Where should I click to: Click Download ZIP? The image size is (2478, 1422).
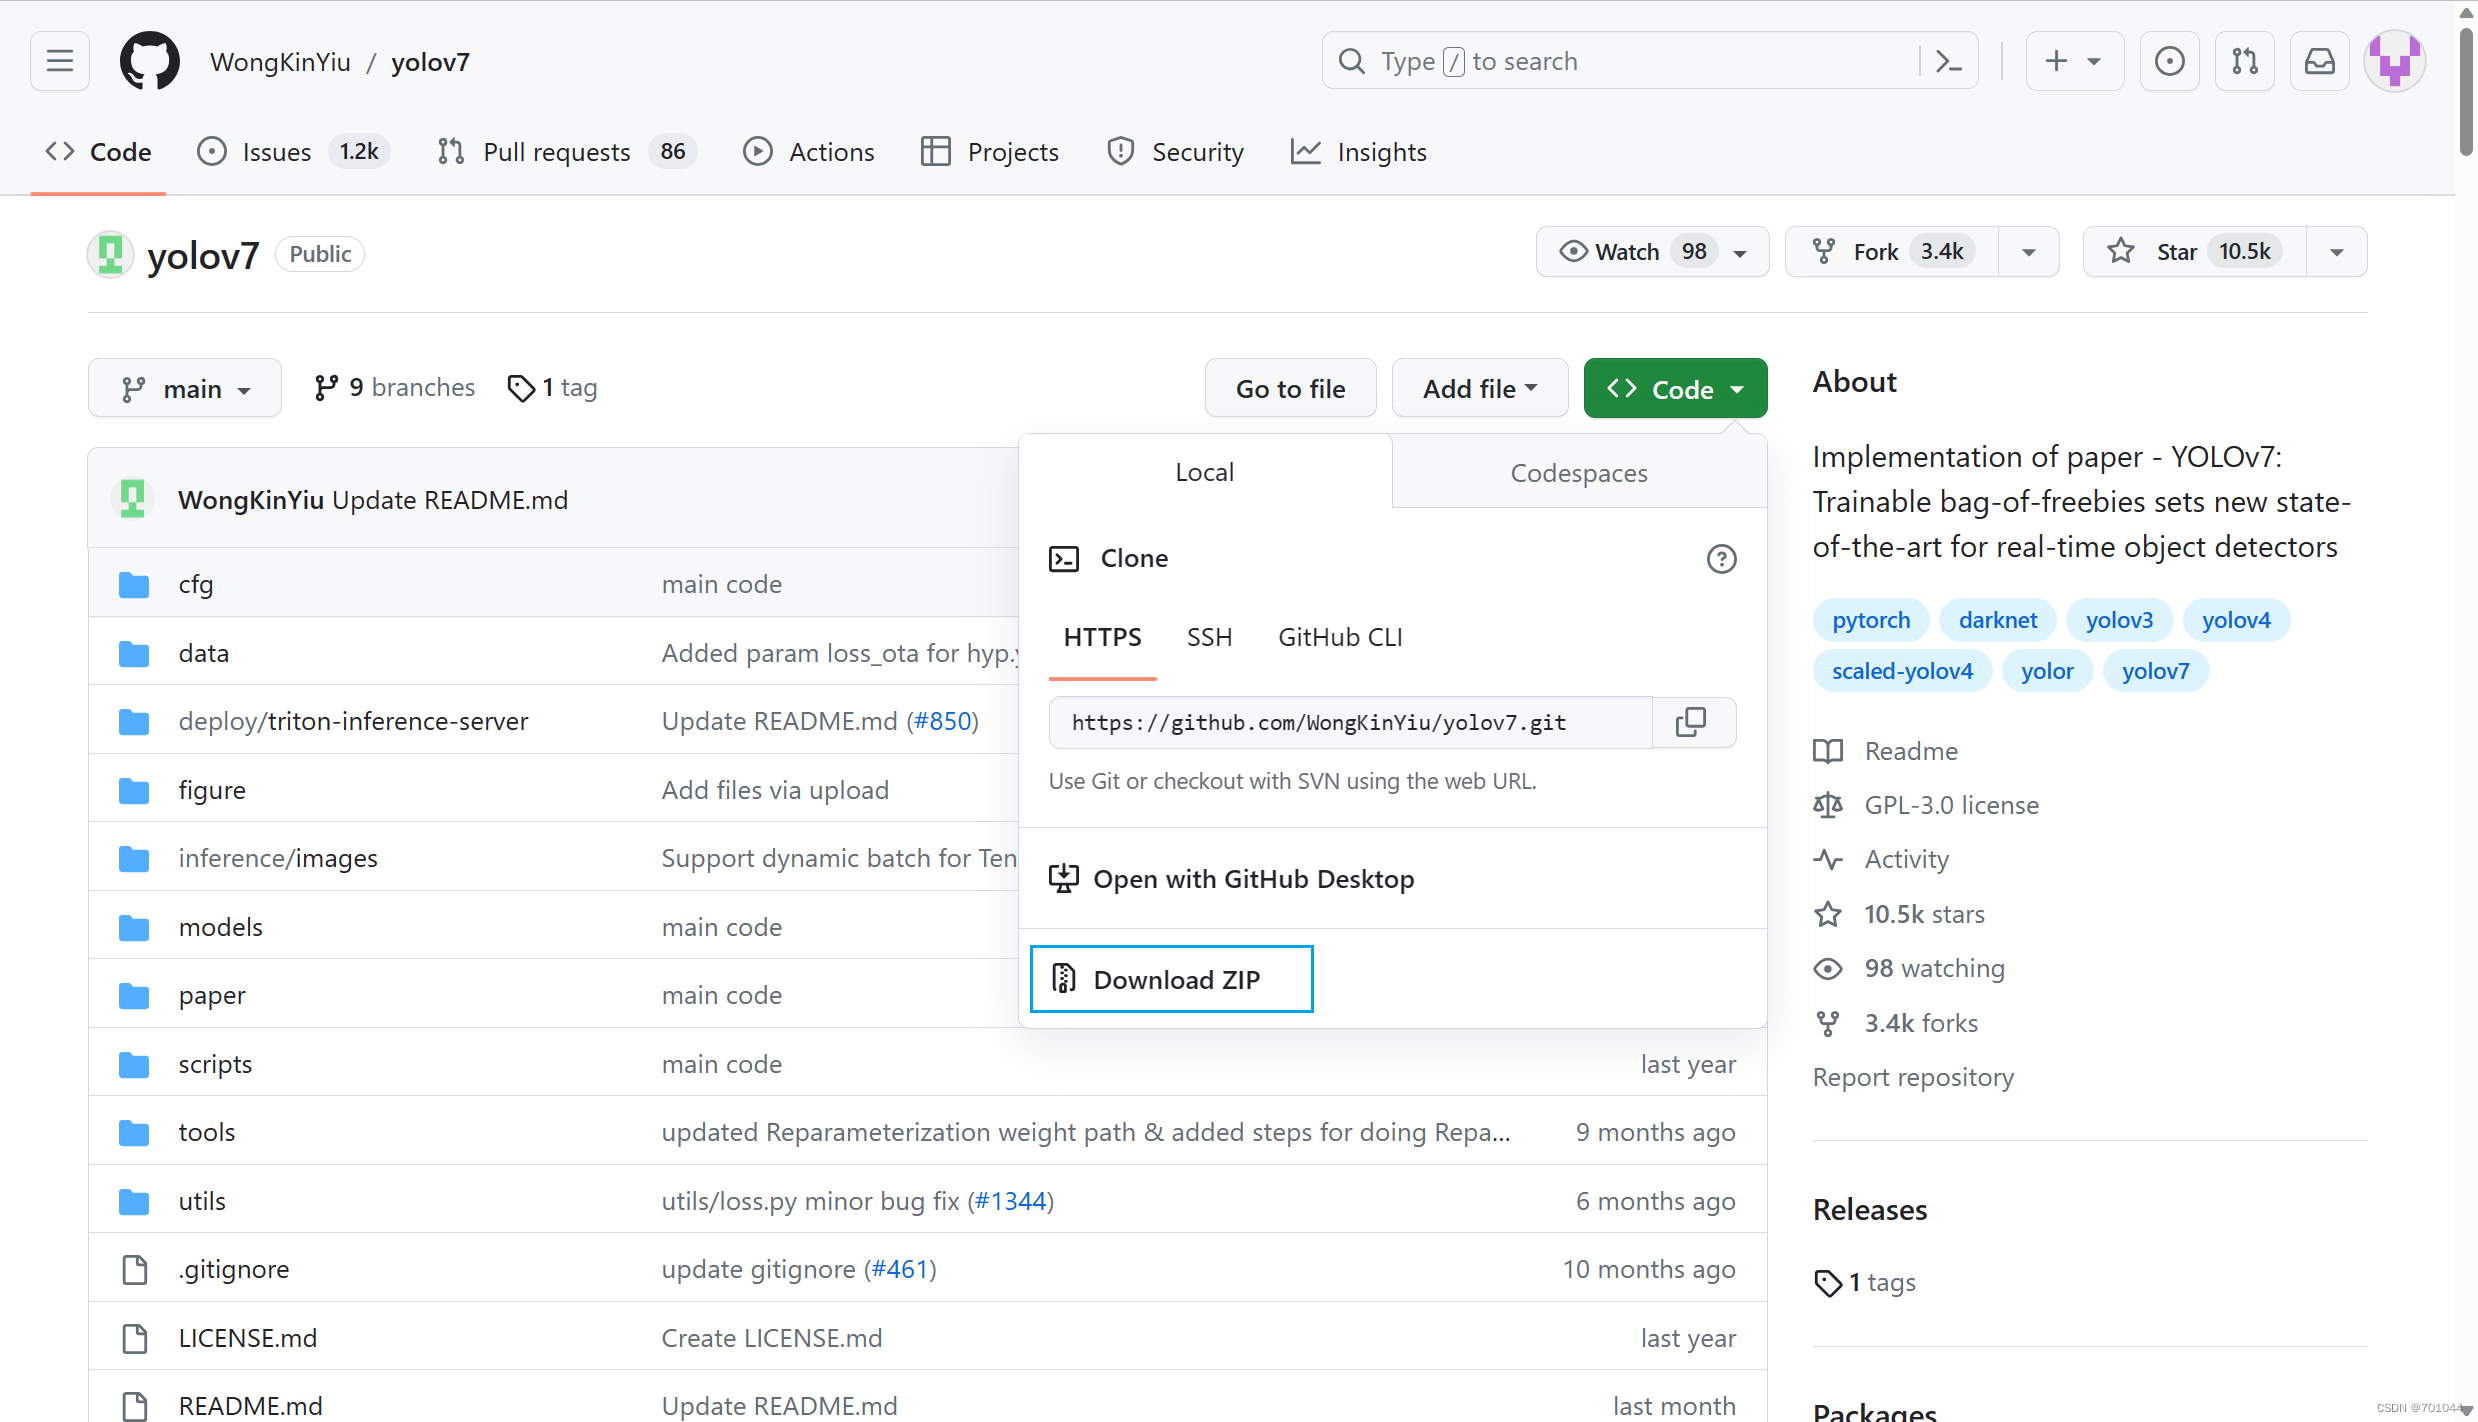pyautogui.click(x=1171, y=979)
